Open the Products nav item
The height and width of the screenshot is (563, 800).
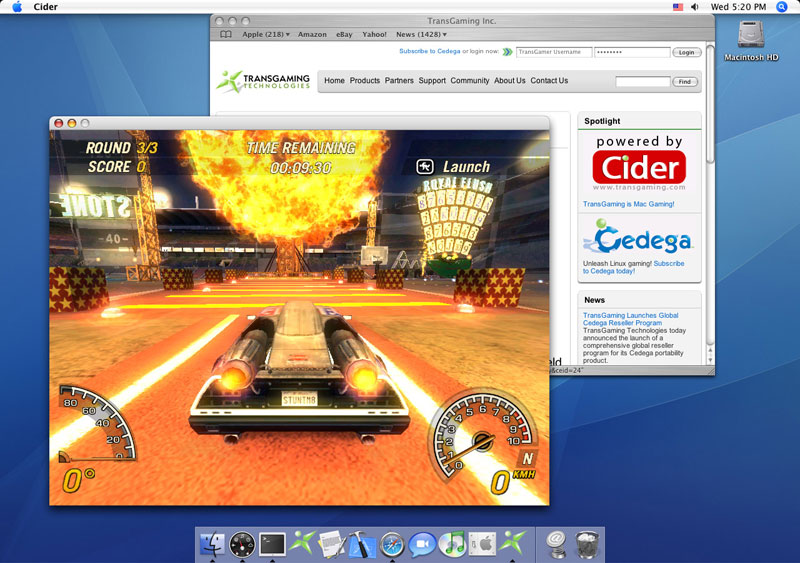[365, 81]
